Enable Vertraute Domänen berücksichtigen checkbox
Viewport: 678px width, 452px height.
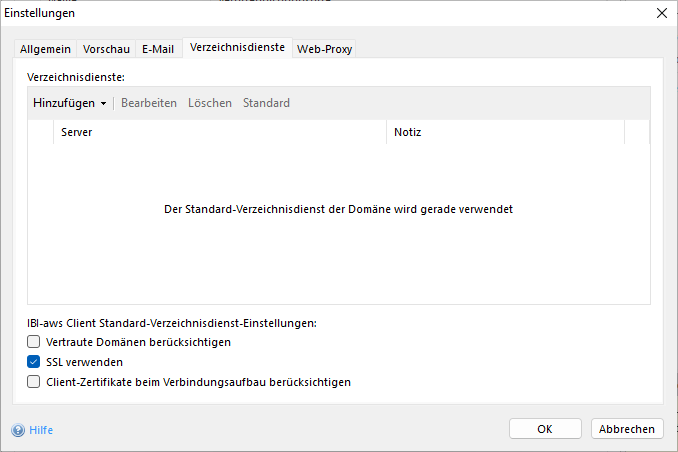tap(34, 342)
